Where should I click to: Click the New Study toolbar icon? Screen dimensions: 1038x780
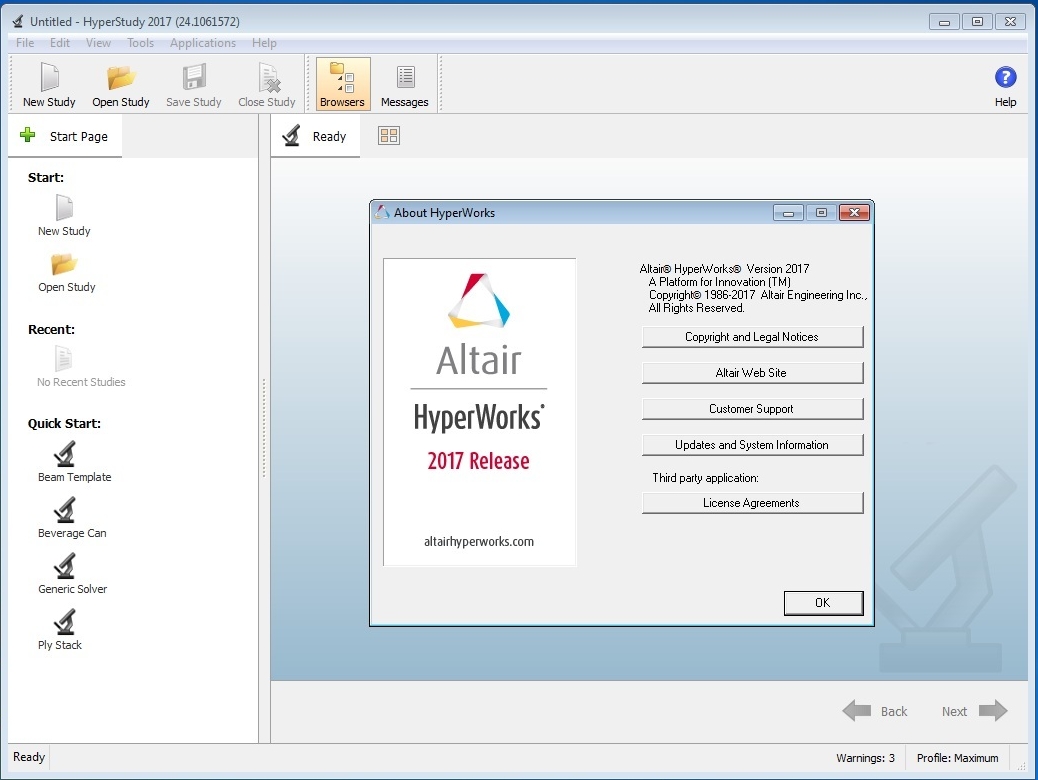click(49, 84)
